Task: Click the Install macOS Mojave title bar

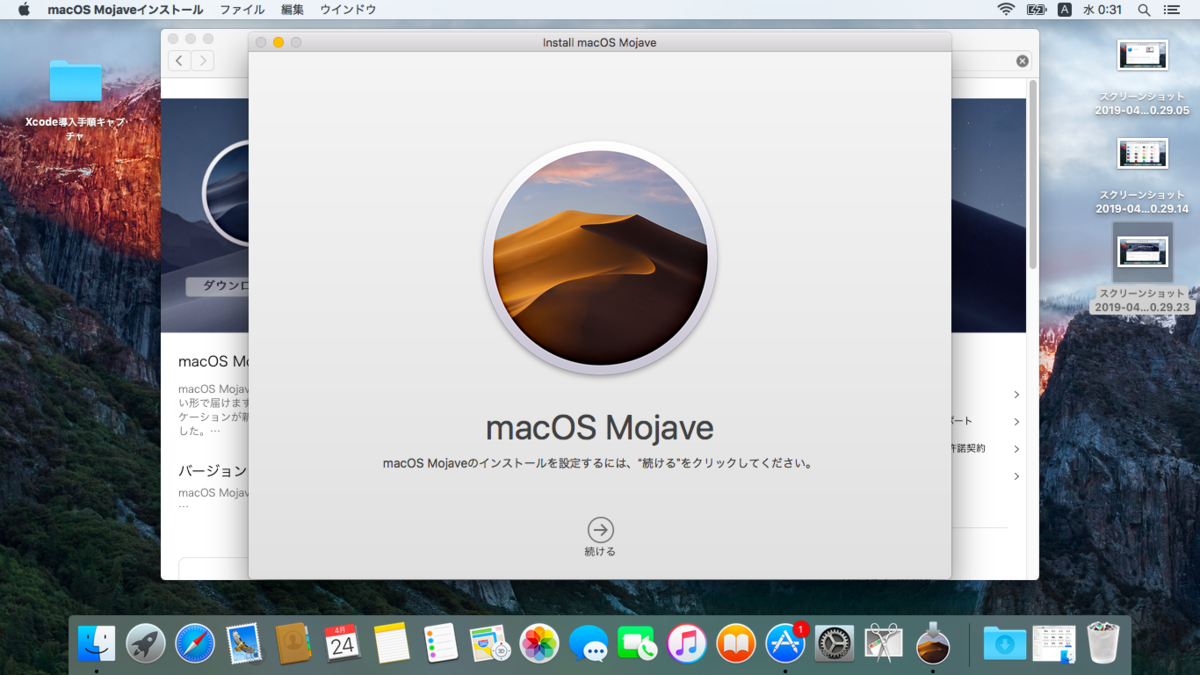Action: tap(600, 42)
